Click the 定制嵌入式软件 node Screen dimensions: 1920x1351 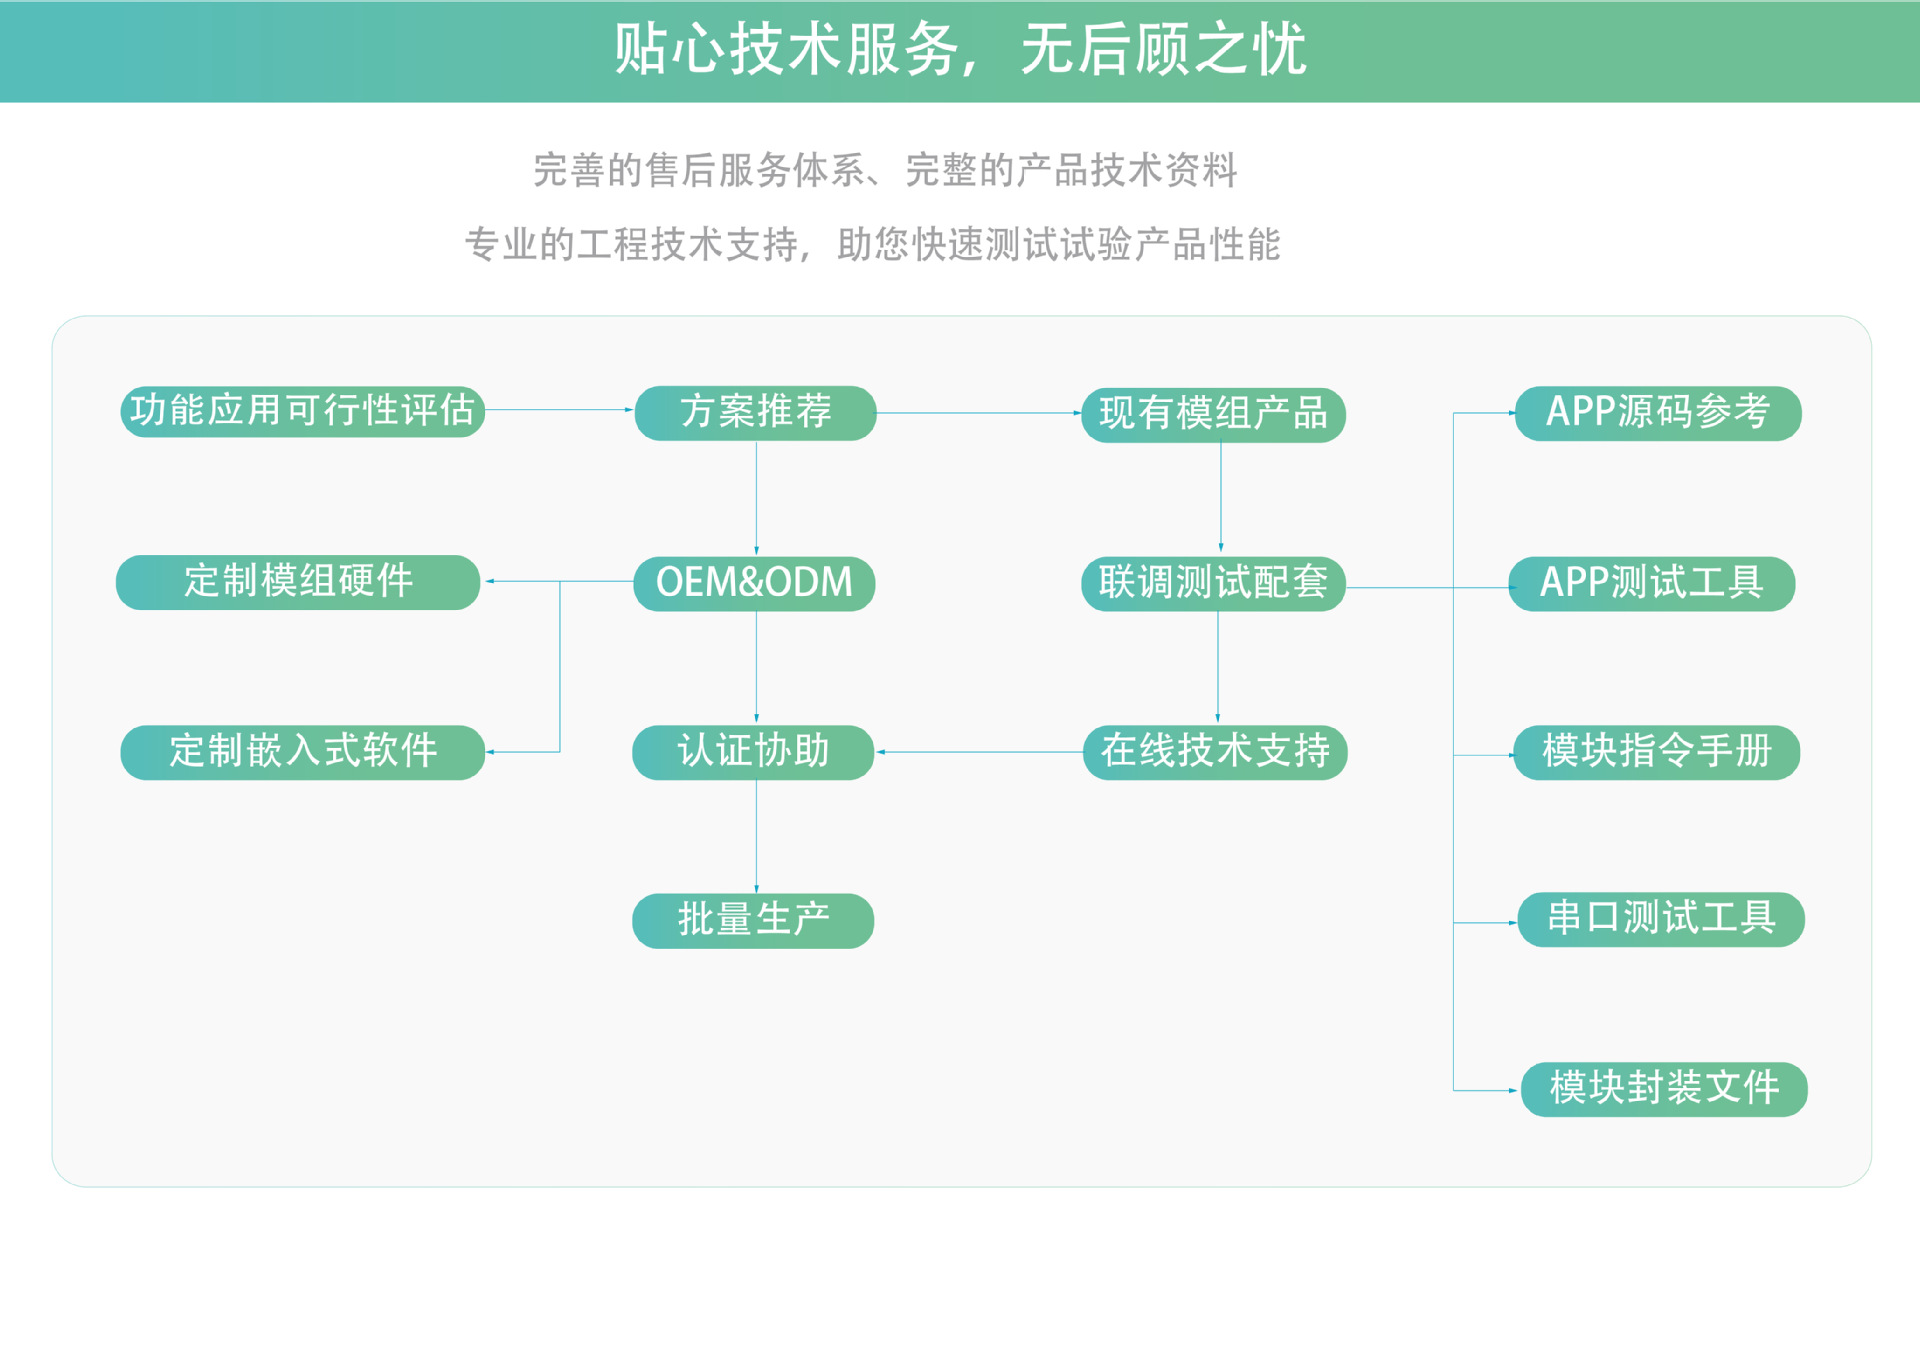(x=302, y=752)
